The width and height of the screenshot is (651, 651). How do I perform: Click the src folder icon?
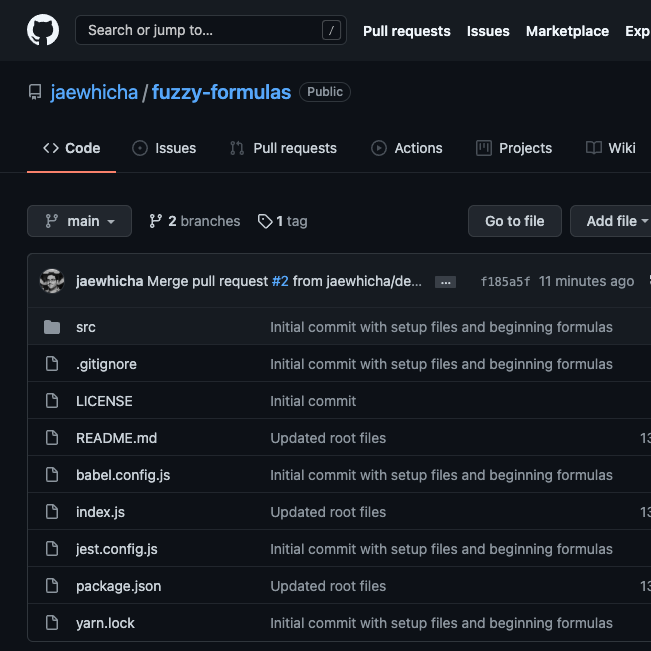pos(52,327)
